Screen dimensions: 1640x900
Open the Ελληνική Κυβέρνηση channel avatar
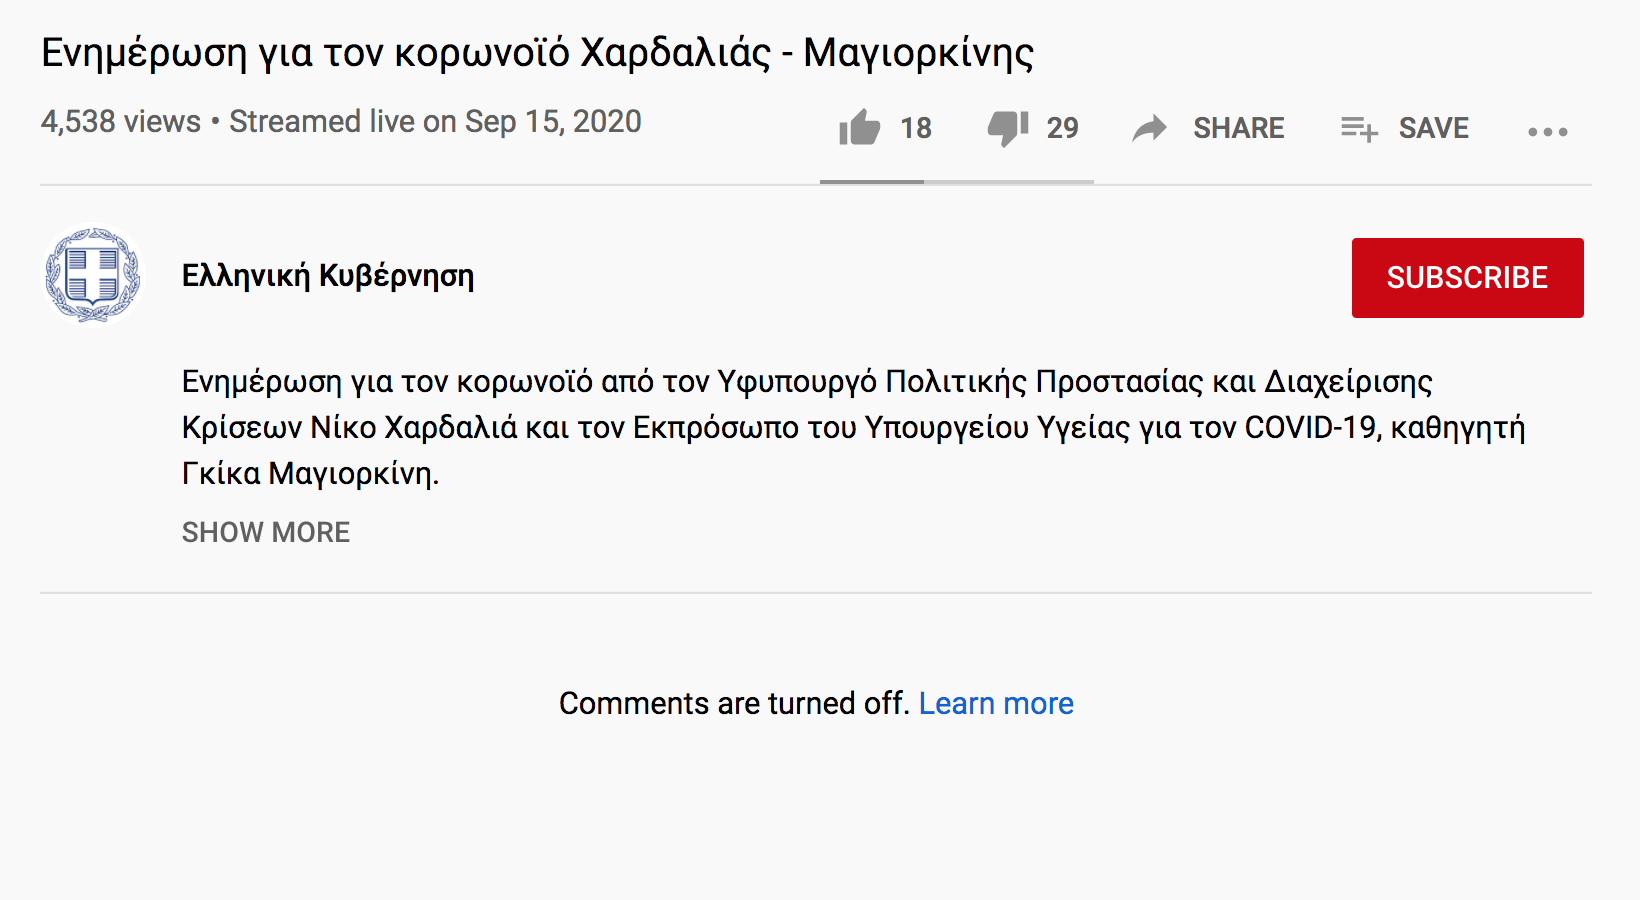tap(93, 276)
